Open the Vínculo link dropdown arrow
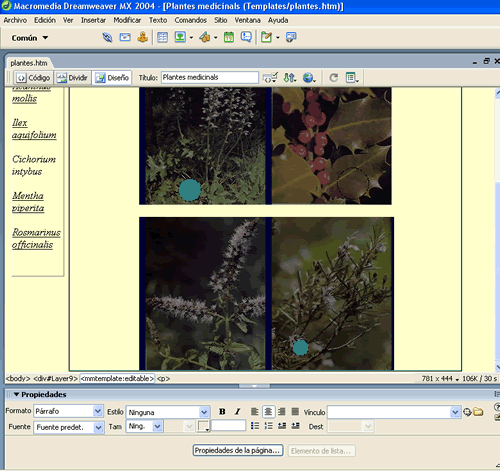The height and width of the screenshot is (471, 500). [x=455, y=412]
